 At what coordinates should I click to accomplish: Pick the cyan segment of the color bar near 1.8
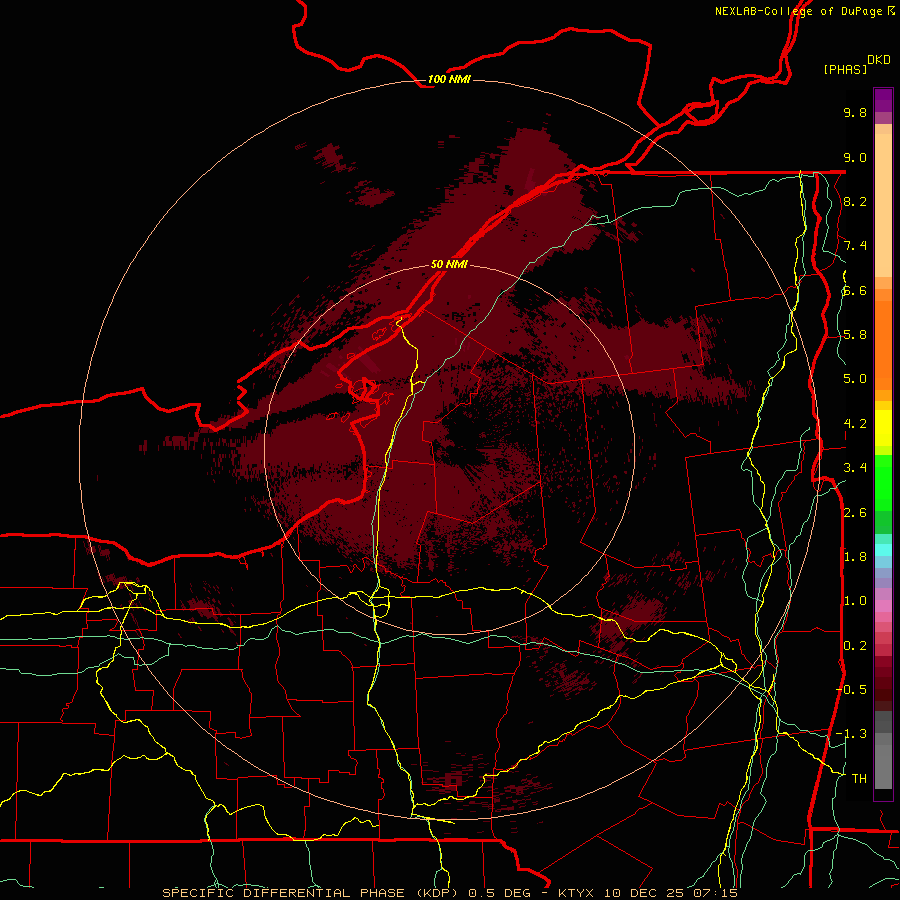point(883,550)
